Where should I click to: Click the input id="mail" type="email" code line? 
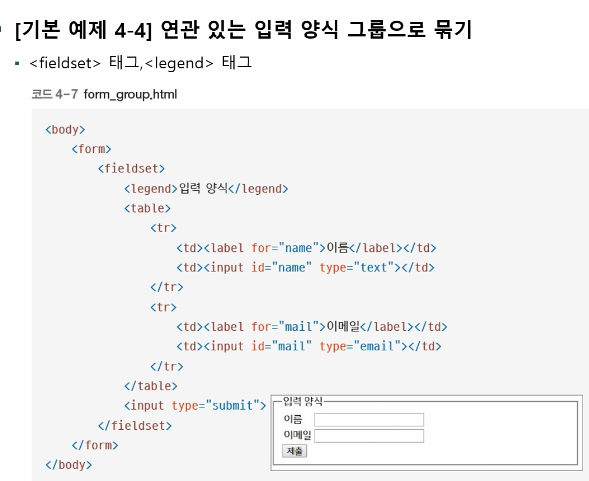[x=309, y=346]
